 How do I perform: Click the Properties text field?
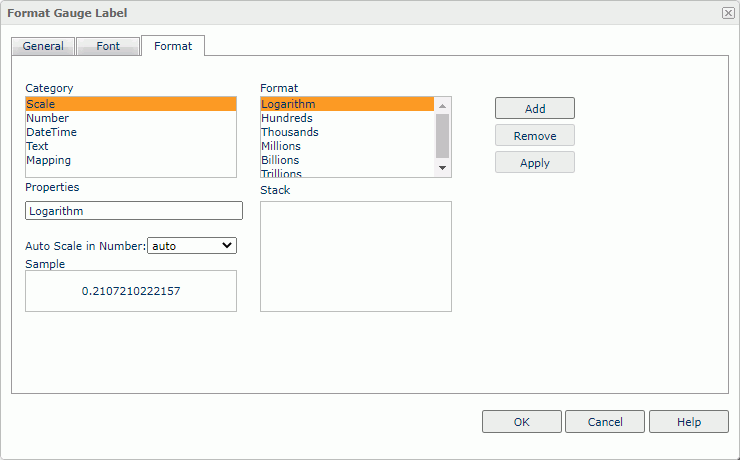pyautogui.click(x=133, y=211)
